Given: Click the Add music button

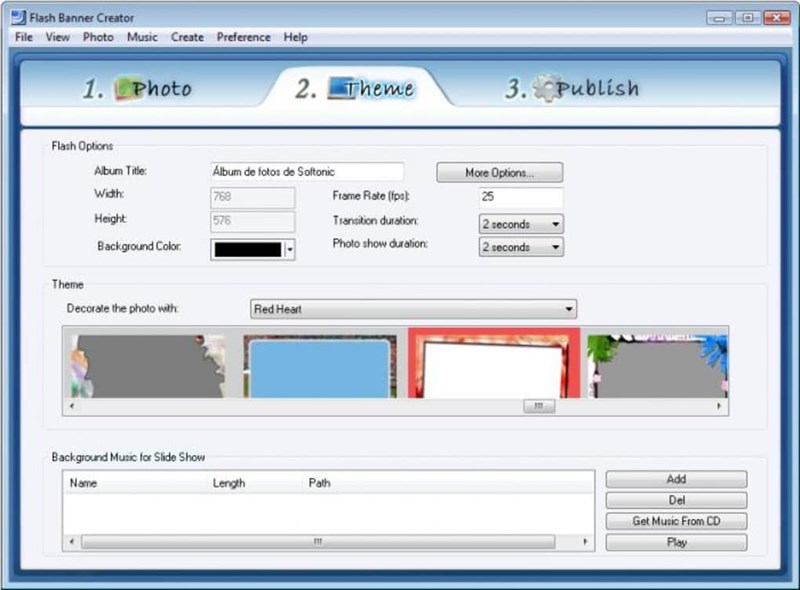Looking at the screenshot, I should 676,479.
